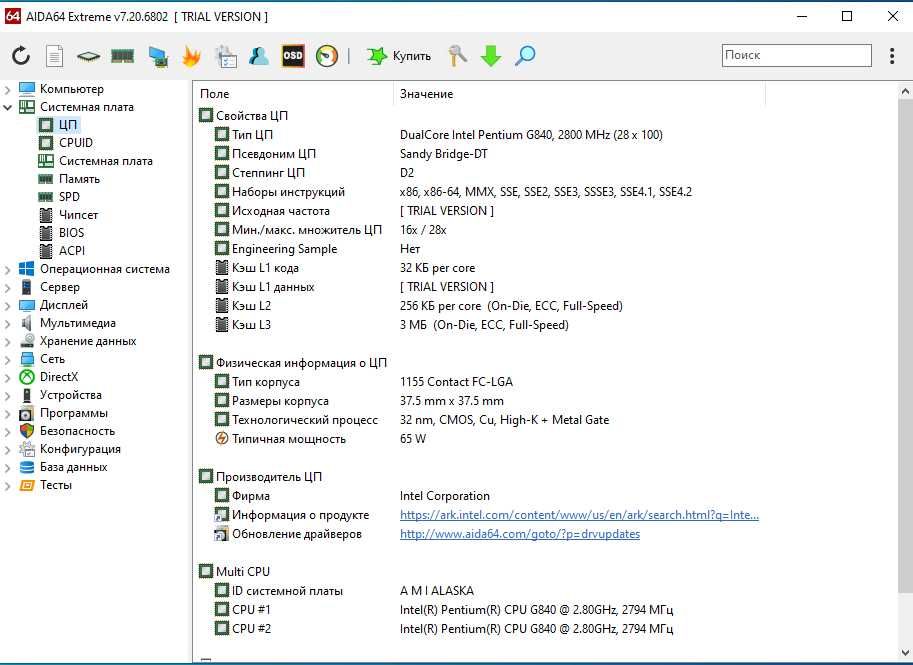Viewport: 913px width, 665px height.
Task: Select the Наборы инструкций row
Action: (453, 192)
